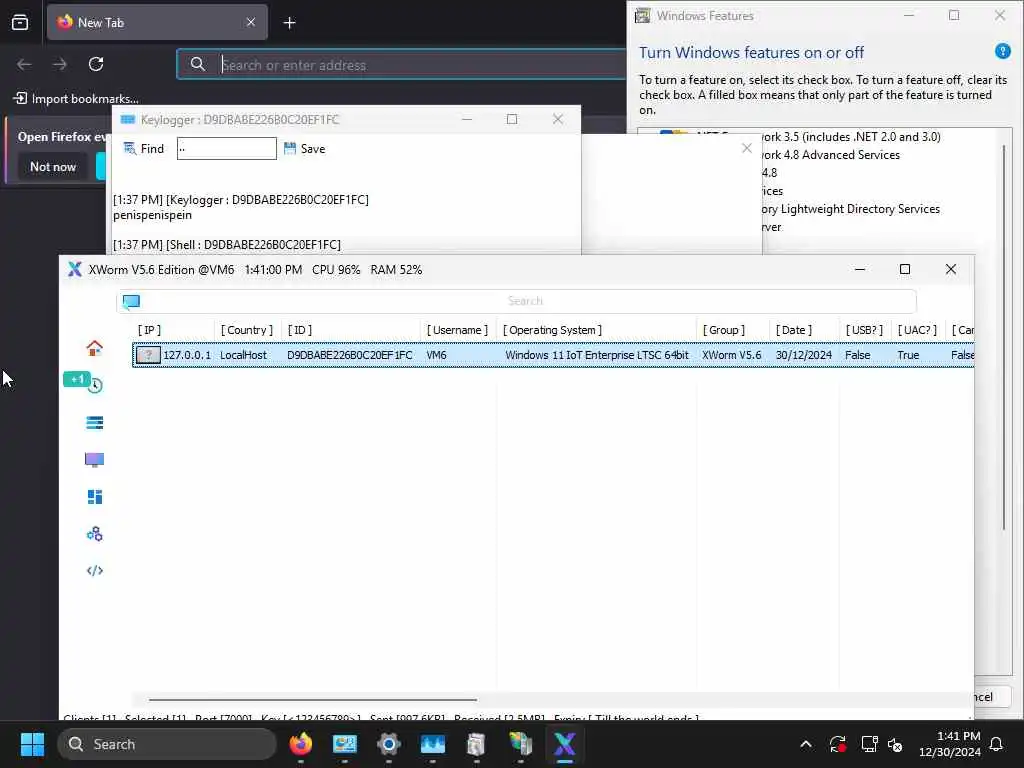Image resolution: width=1024 pixels, height=768 pixels.
Task: Open the gears settings icon in XWorm sidebar
Action: (95, 534)
